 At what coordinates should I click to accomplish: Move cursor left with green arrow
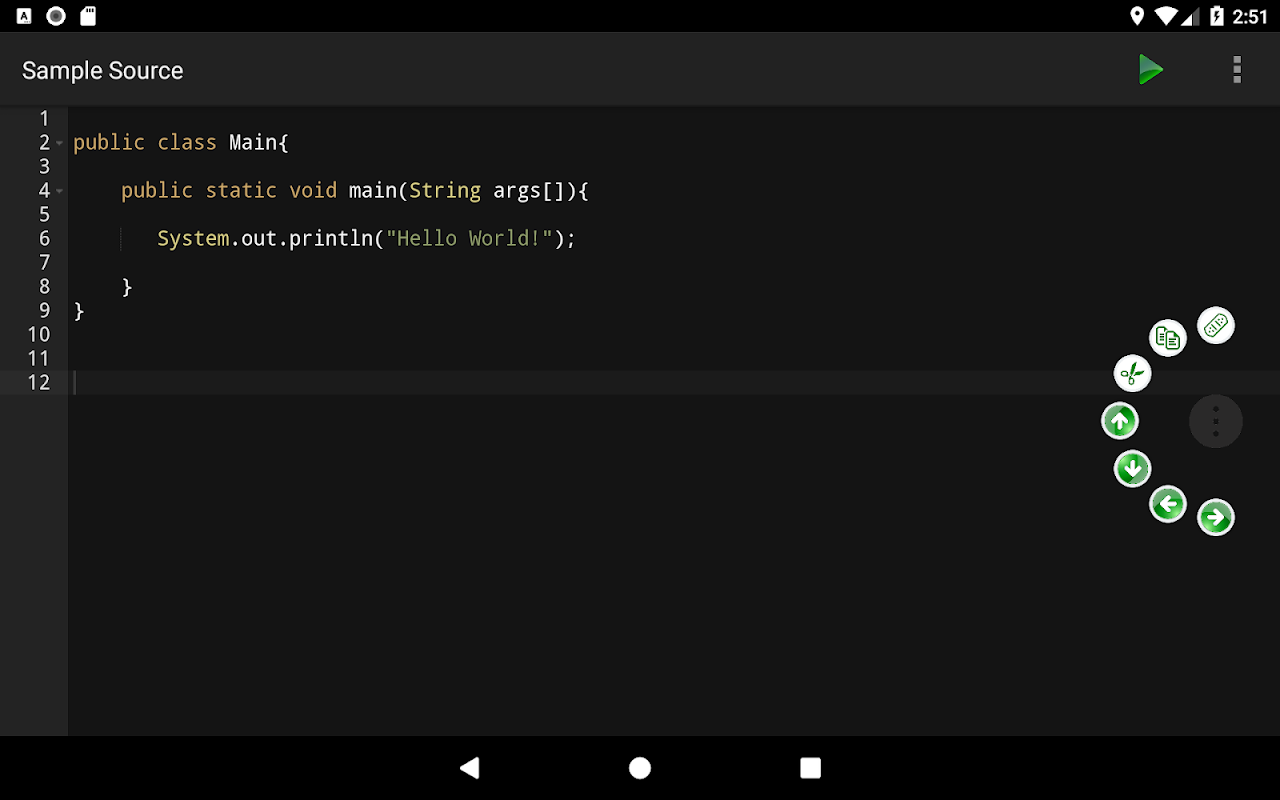pyautogui.click(x=1167, y=504)
